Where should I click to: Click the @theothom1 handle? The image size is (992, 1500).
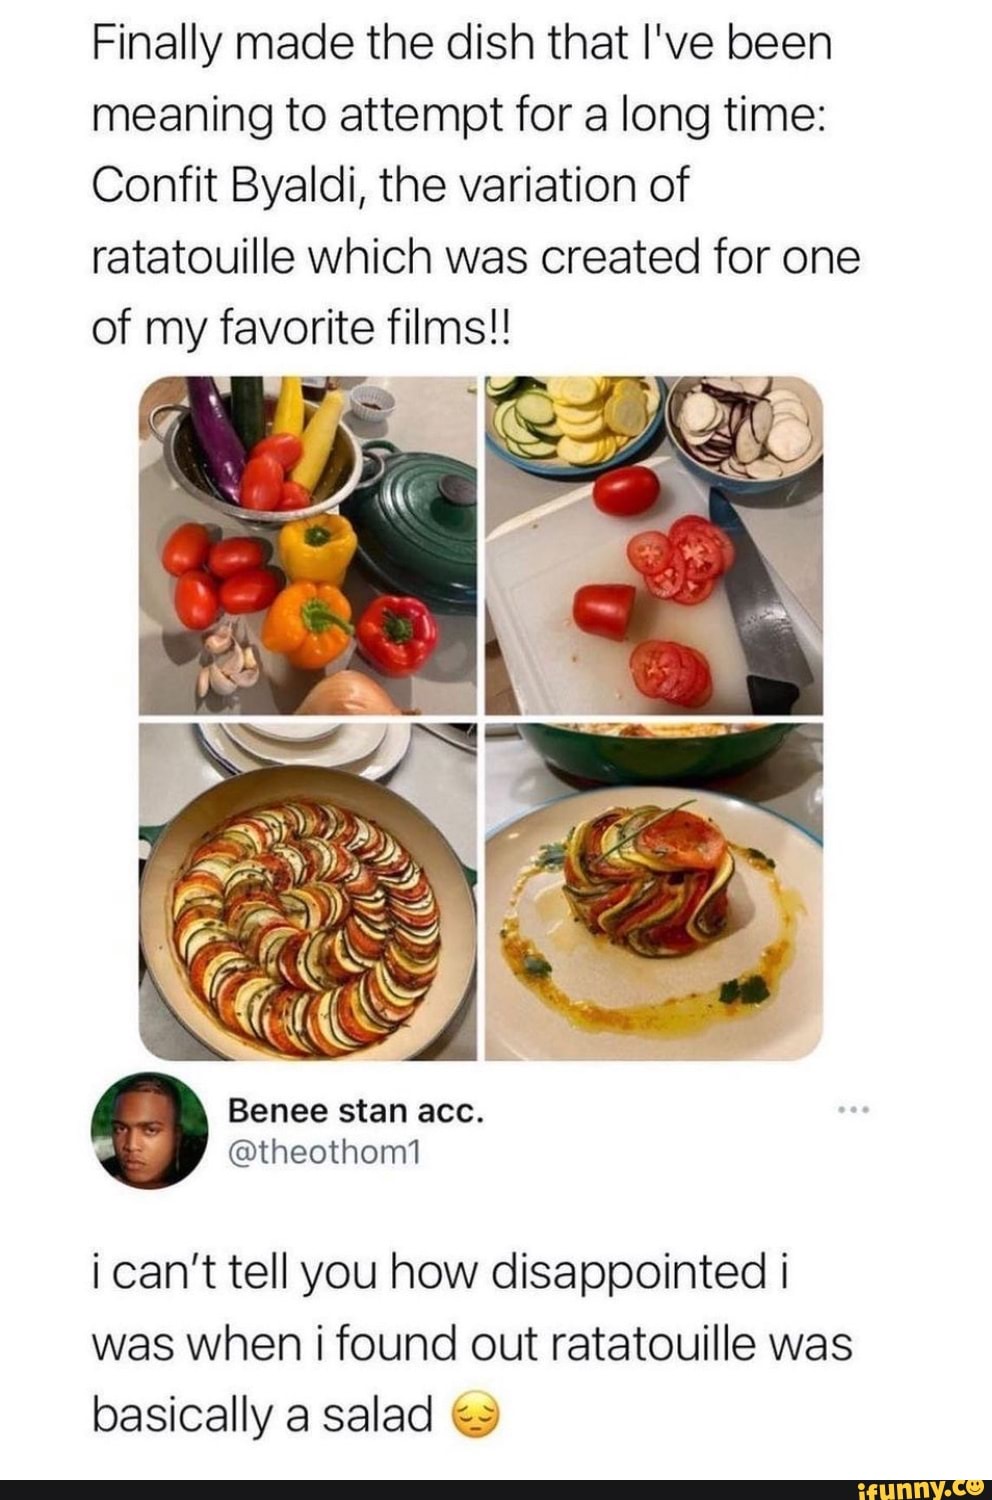pyautogui.click(x=326, y=1153)
